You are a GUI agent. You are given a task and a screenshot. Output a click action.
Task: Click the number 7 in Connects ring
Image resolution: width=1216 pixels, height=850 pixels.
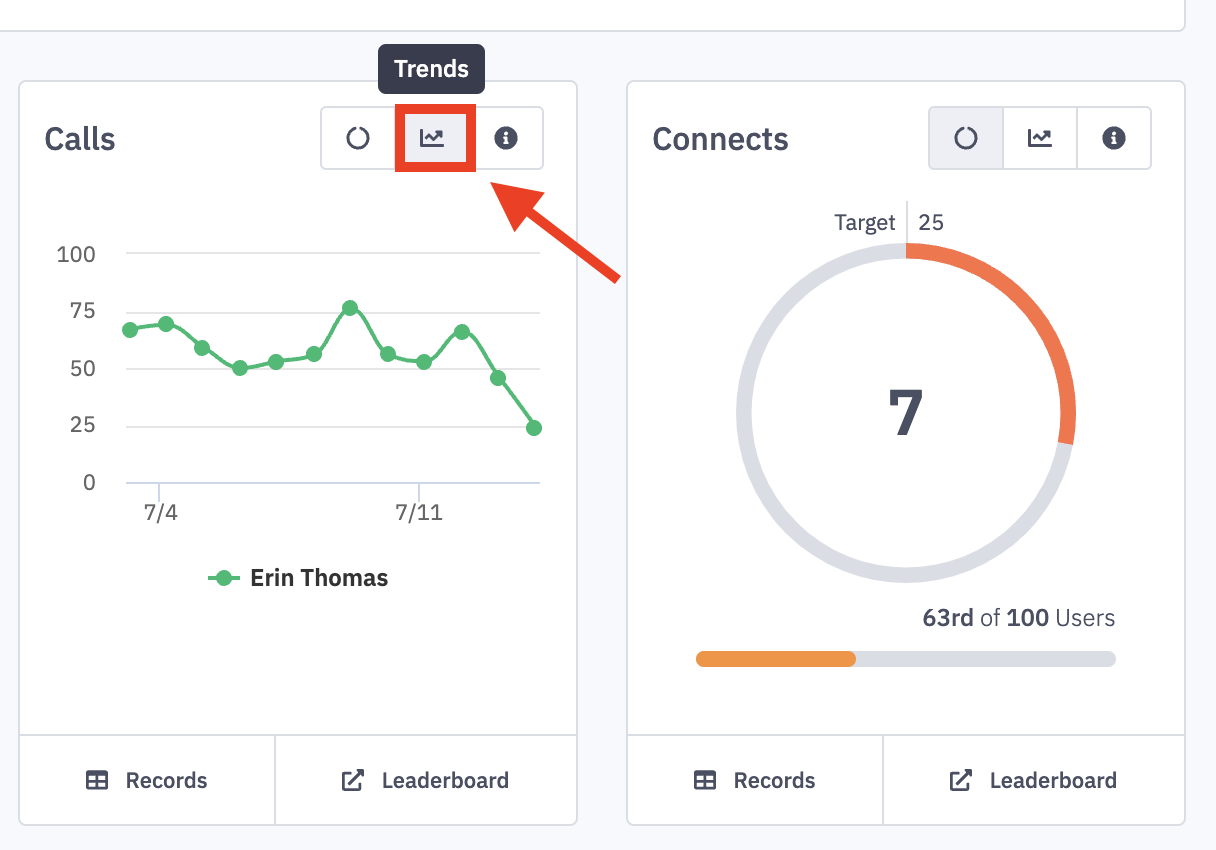point(905,413)
